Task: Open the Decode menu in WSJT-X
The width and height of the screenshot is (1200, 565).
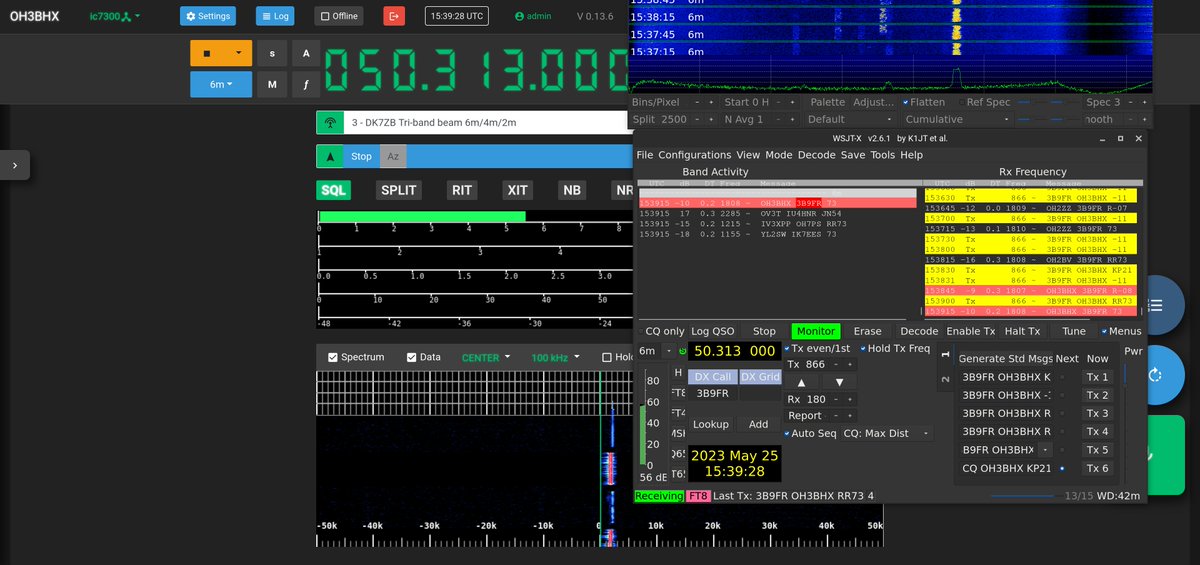Action: tap(816, 155)
